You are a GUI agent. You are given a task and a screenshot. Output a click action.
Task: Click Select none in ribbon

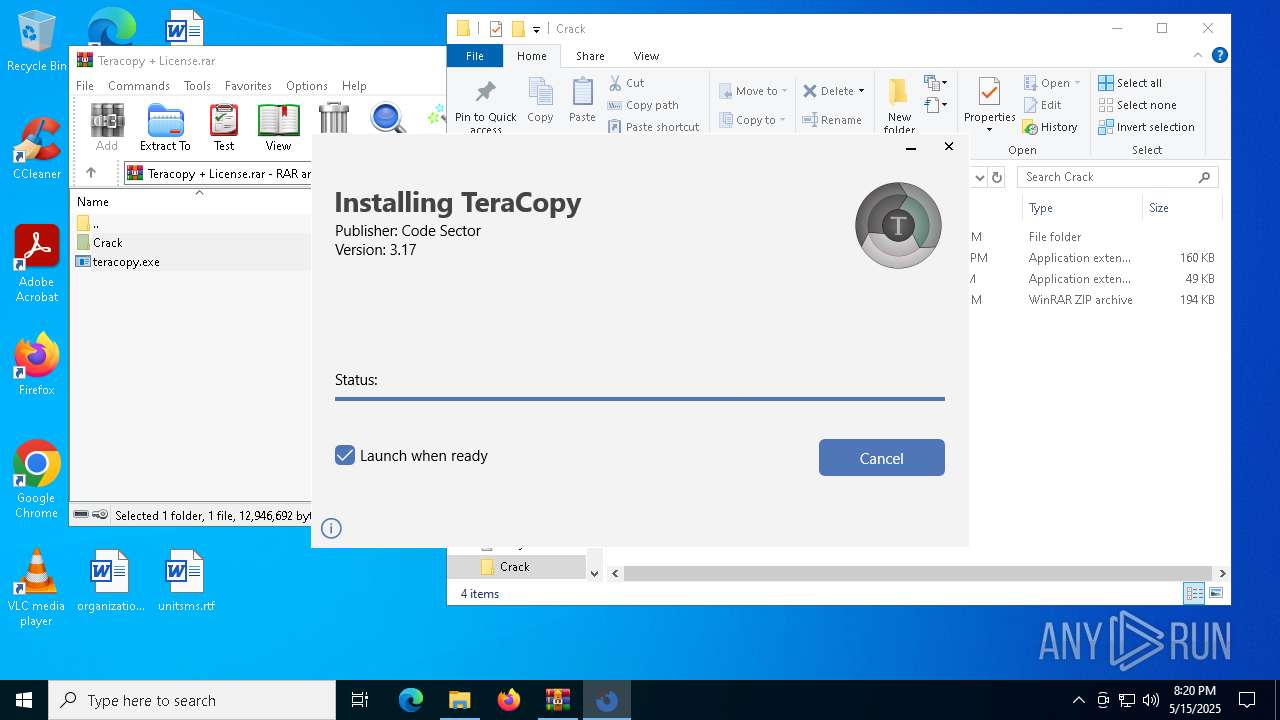click(x=1137, y=105)
